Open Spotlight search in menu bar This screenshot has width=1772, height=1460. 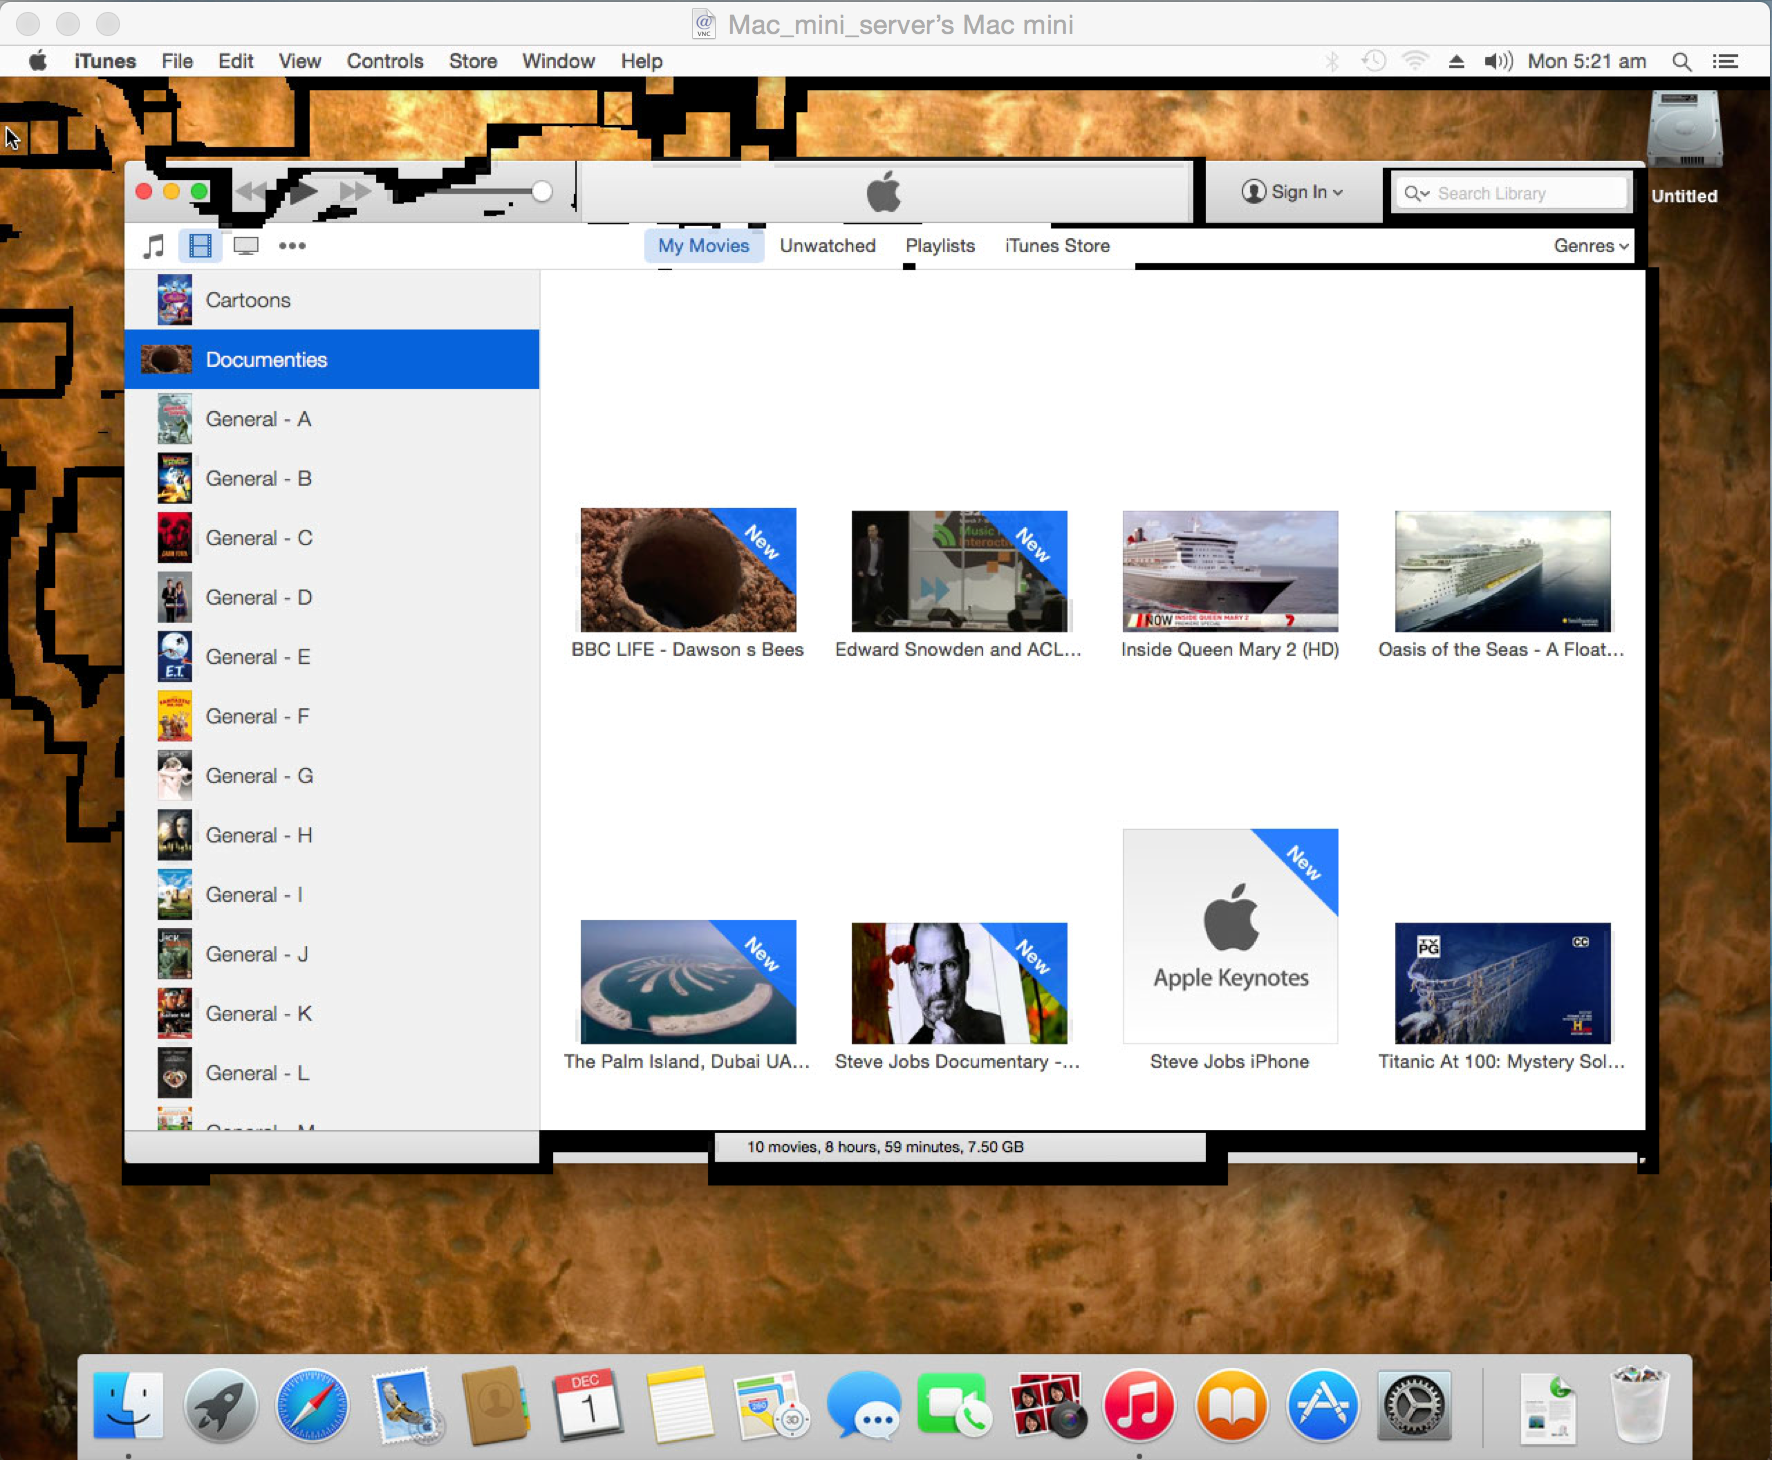[1682, 61]
